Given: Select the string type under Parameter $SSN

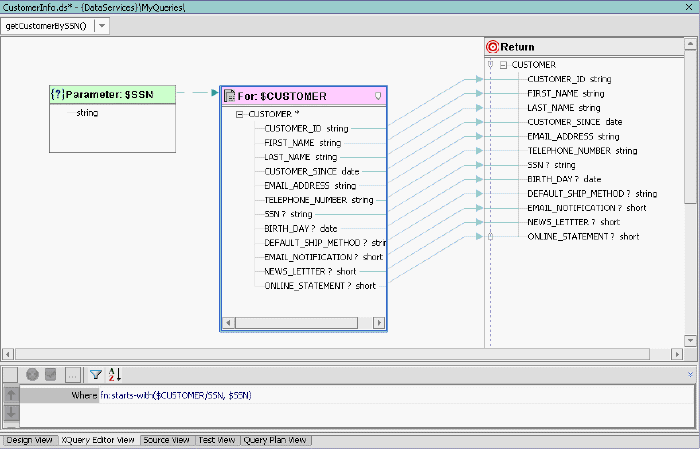Looking at the screenshot, I should tap(87, 113).
